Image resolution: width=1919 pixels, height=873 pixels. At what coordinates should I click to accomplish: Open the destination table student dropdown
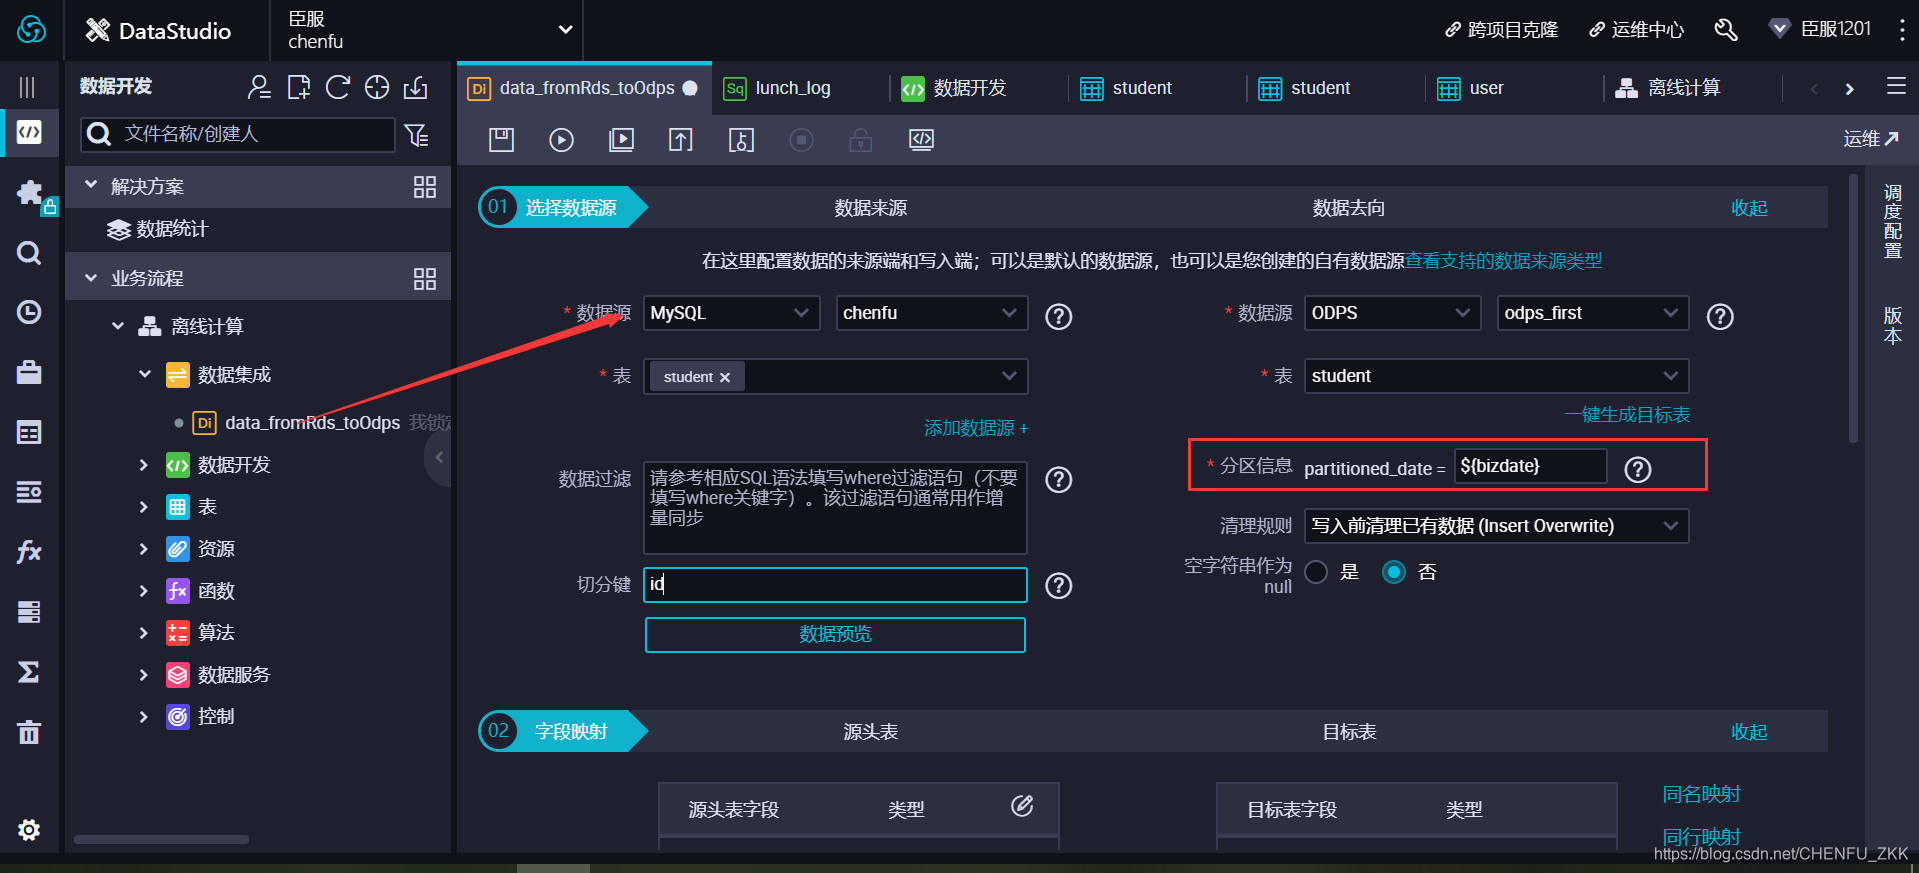(1496, 376)
